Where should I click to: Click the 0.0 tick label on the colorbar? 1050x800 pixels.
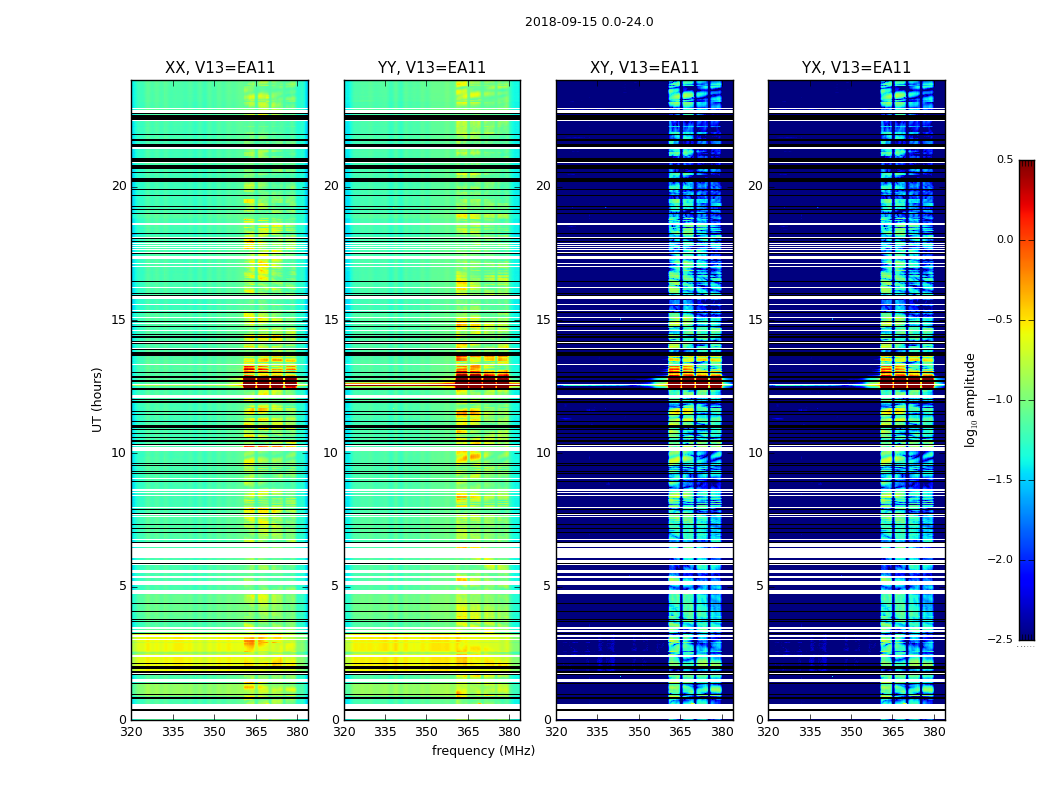[x=1004, y=240]
